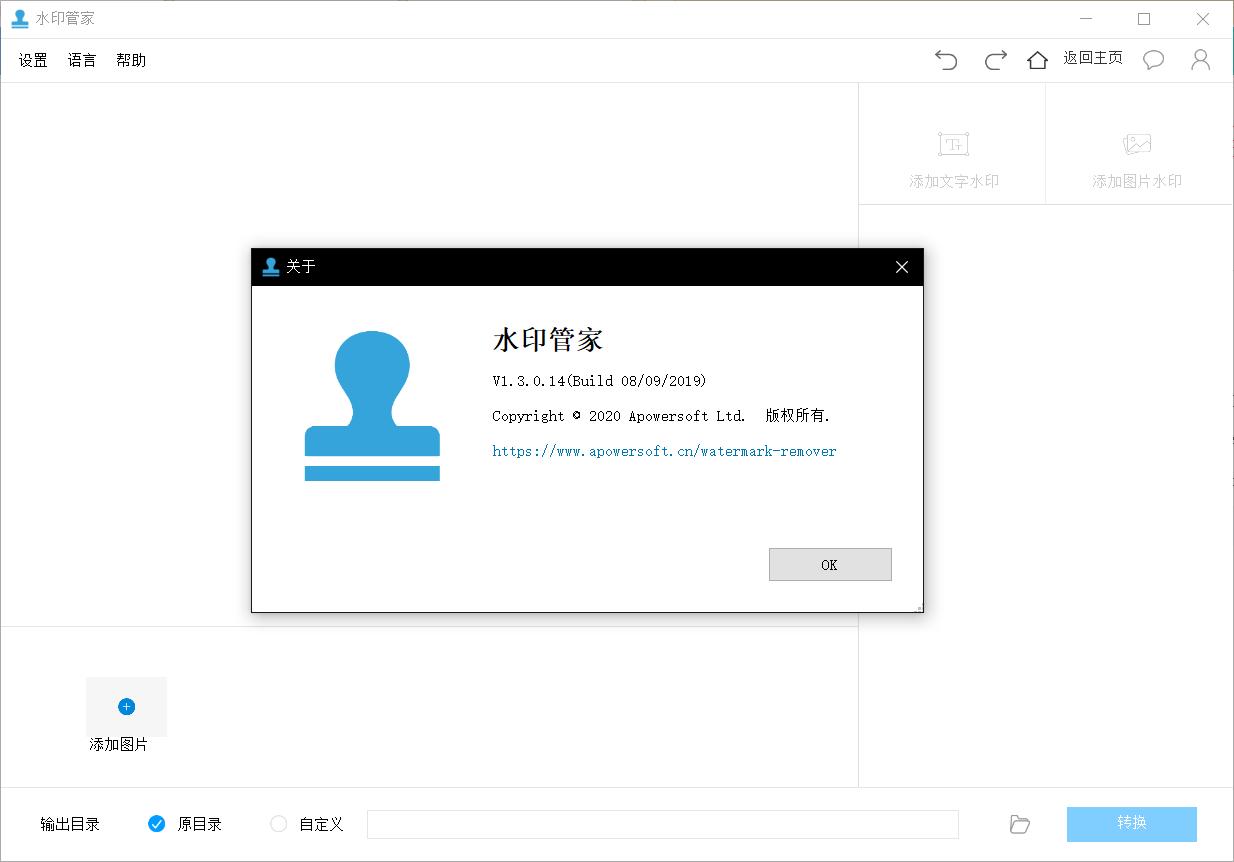Click the 转换 convert button
1234x862 pixels.
coord(1131,824)
